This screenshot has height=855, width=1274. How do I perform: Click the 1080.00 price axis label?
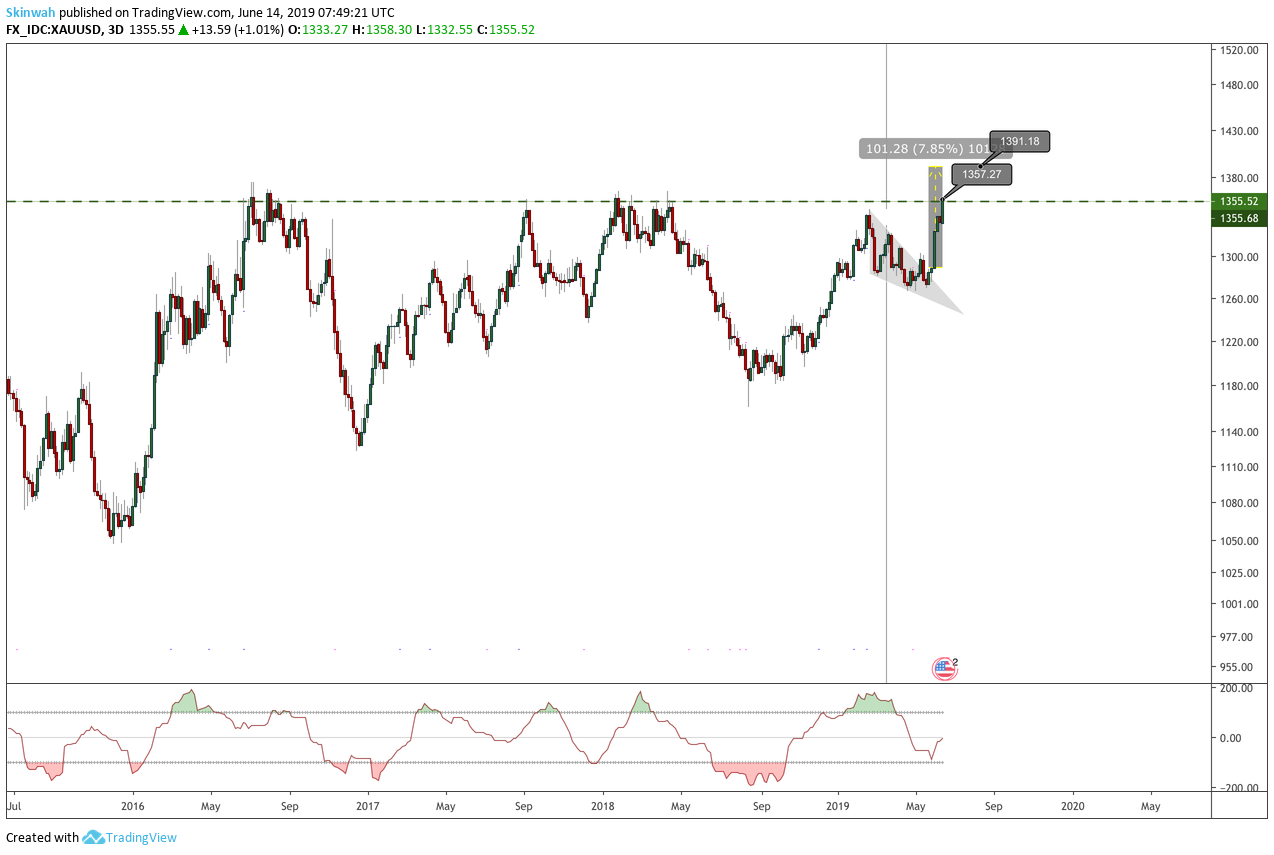click(x=1238, y=503)
